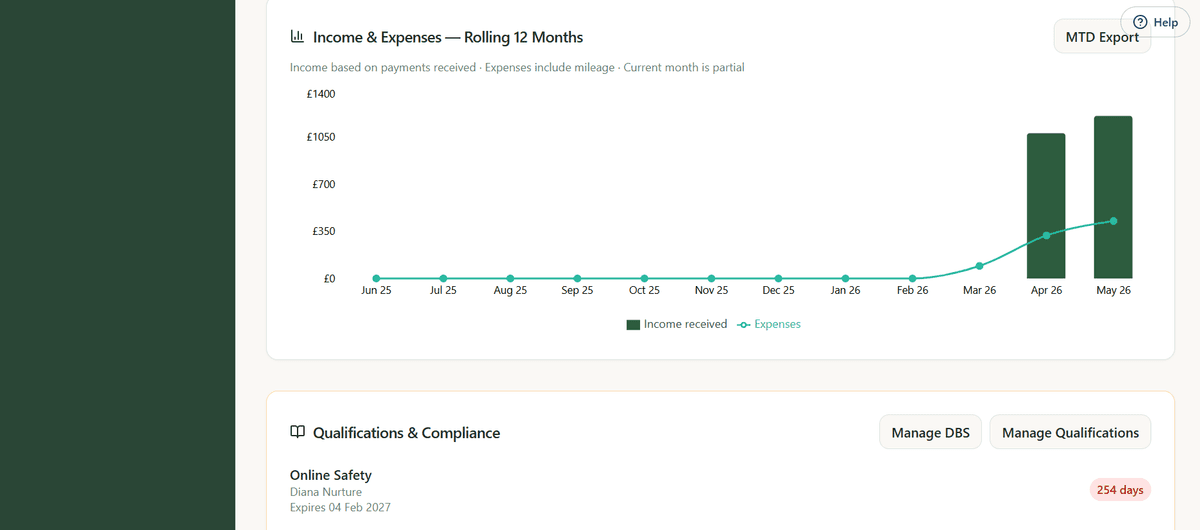Screen dimensions: 1200x530
Task: Click the Income & Expenses — Rolling 12 Months heading
Action: pyautogui.click(x=448, y=37)
